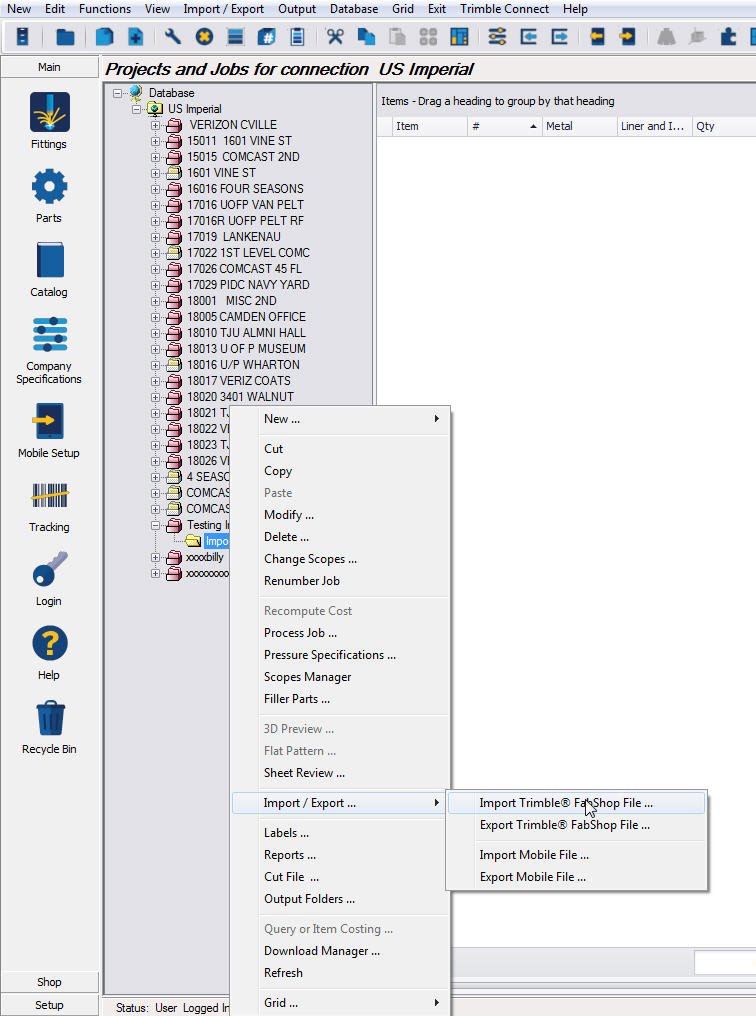
Task: Open the Catalog book icon
Action: point(49,262)
